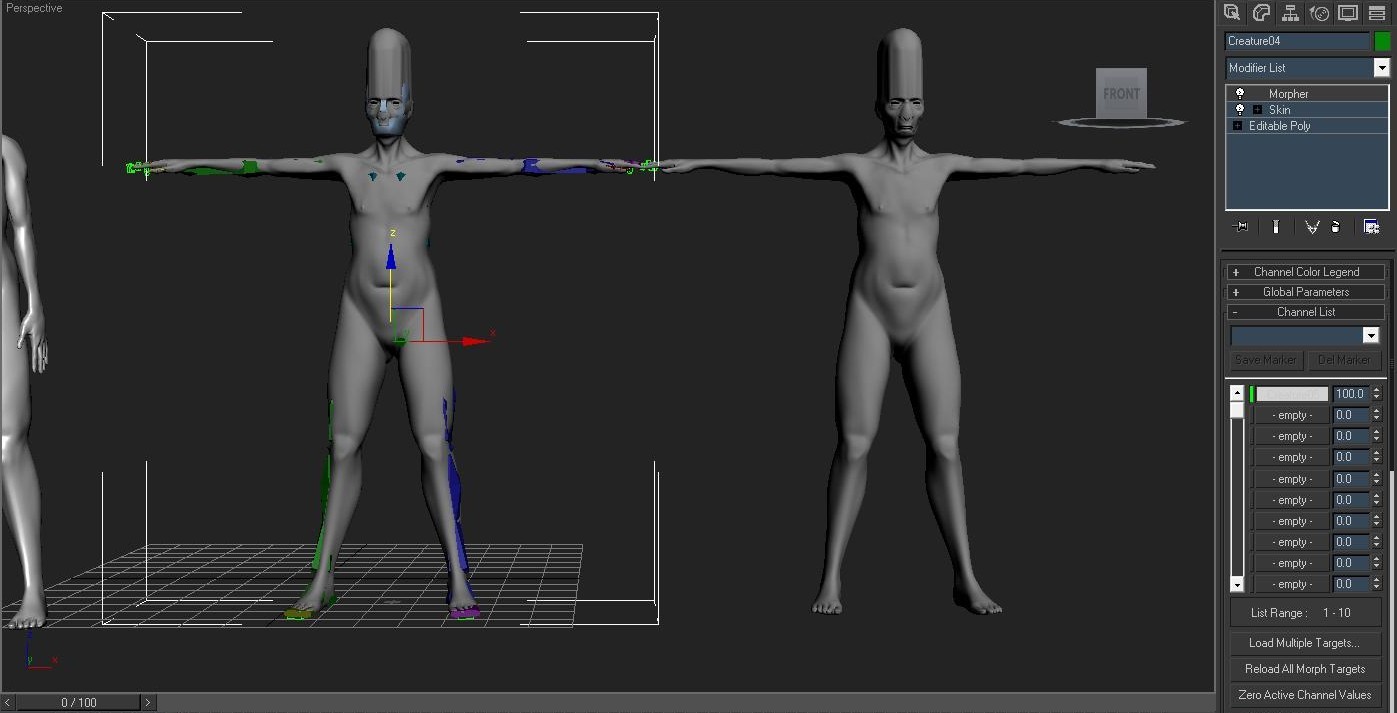Screen dimensions: 1397x713
Task: Click the FRONT face of ViewCube
Action: pyautogui.click(x=1121, y=93)
